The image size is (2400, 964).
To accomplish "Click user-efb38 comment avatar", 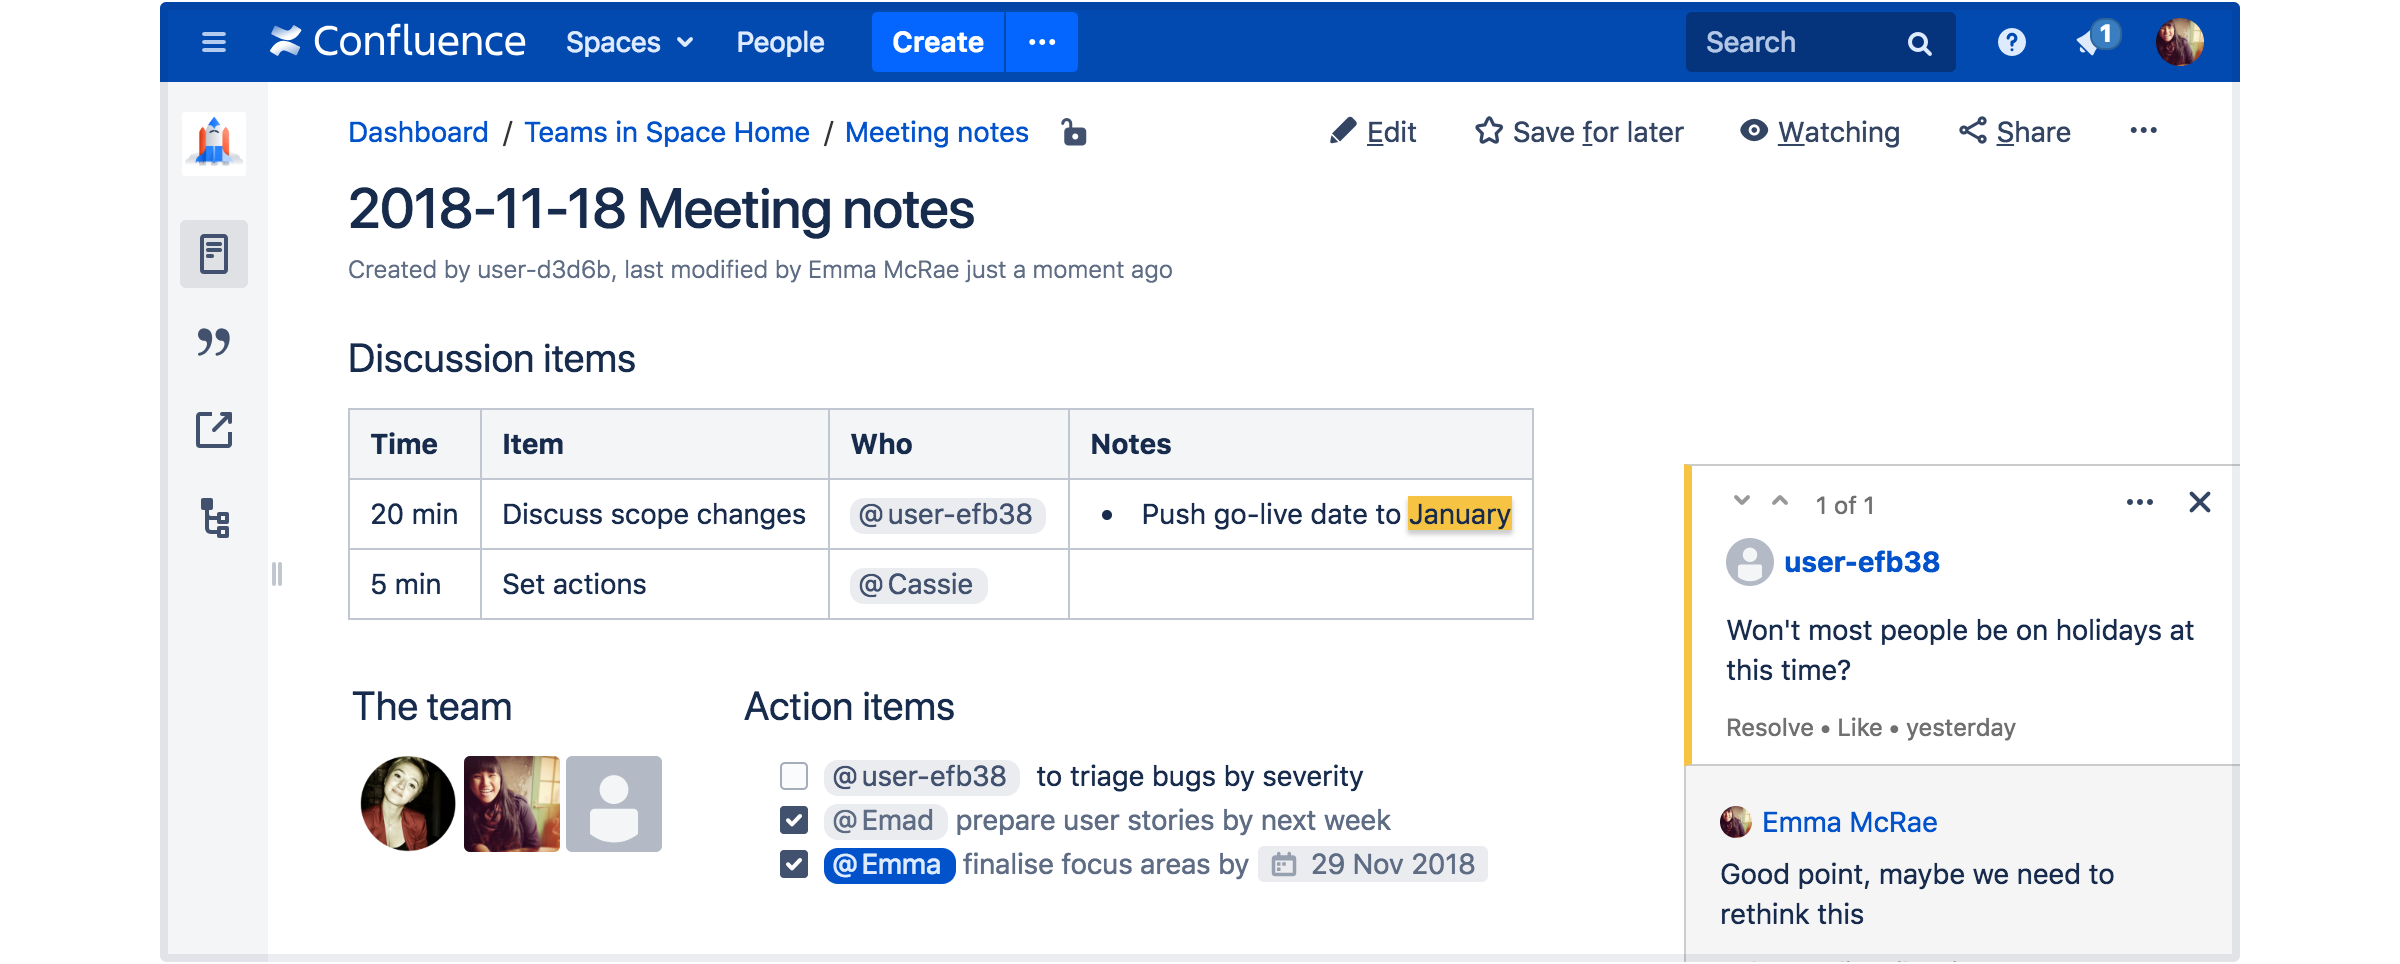I will 1750,562.
